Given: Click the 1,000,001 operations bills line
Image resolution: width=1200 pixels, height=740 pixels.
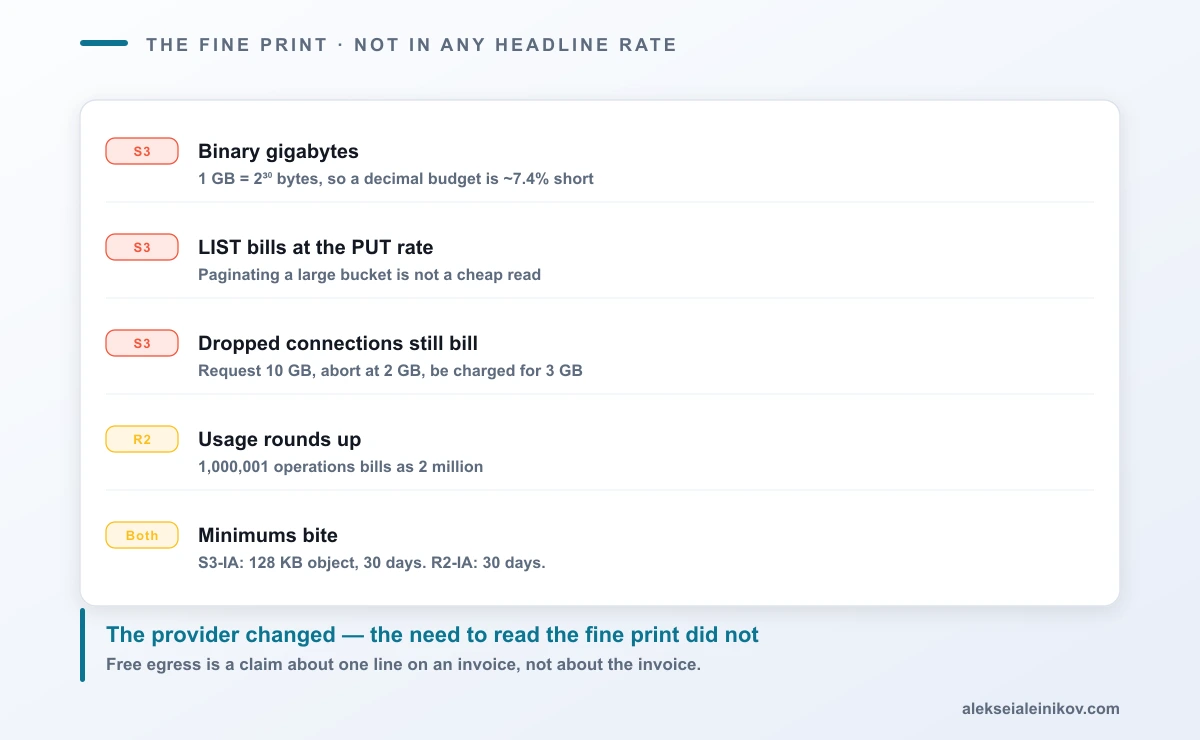Looking at the screenshot, I should (341, 467).
